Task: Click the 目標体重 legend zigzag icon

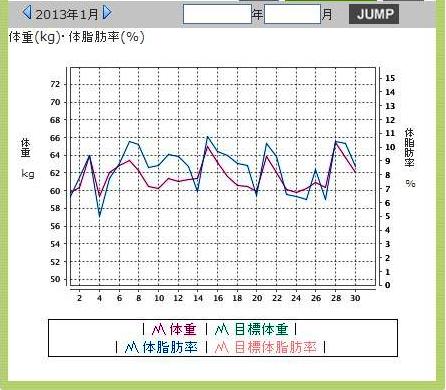Action: [222, 330]
